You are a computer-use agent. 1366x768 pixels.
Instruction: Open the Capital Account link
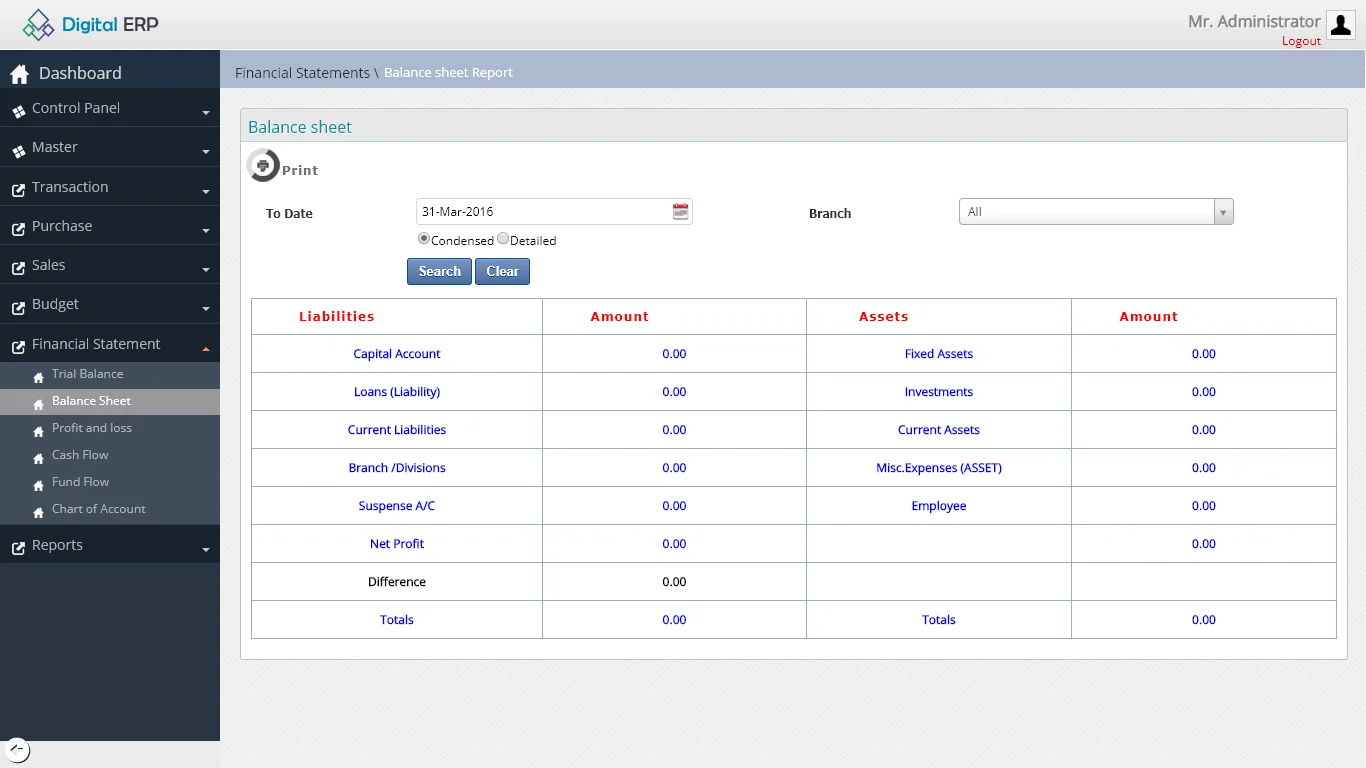point(397,354)
